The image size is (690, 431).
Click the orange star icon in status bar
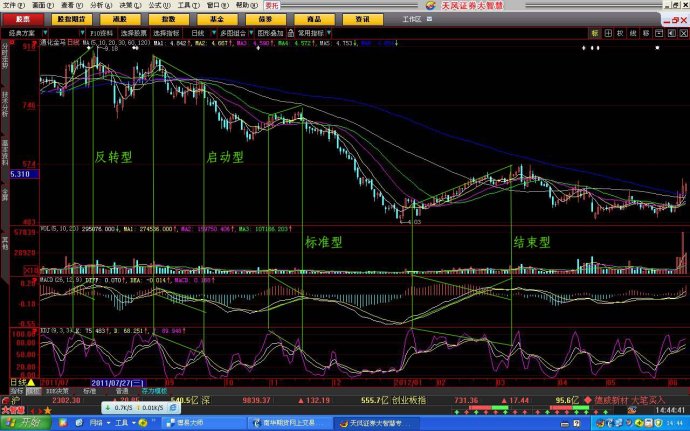pos(48,410)
